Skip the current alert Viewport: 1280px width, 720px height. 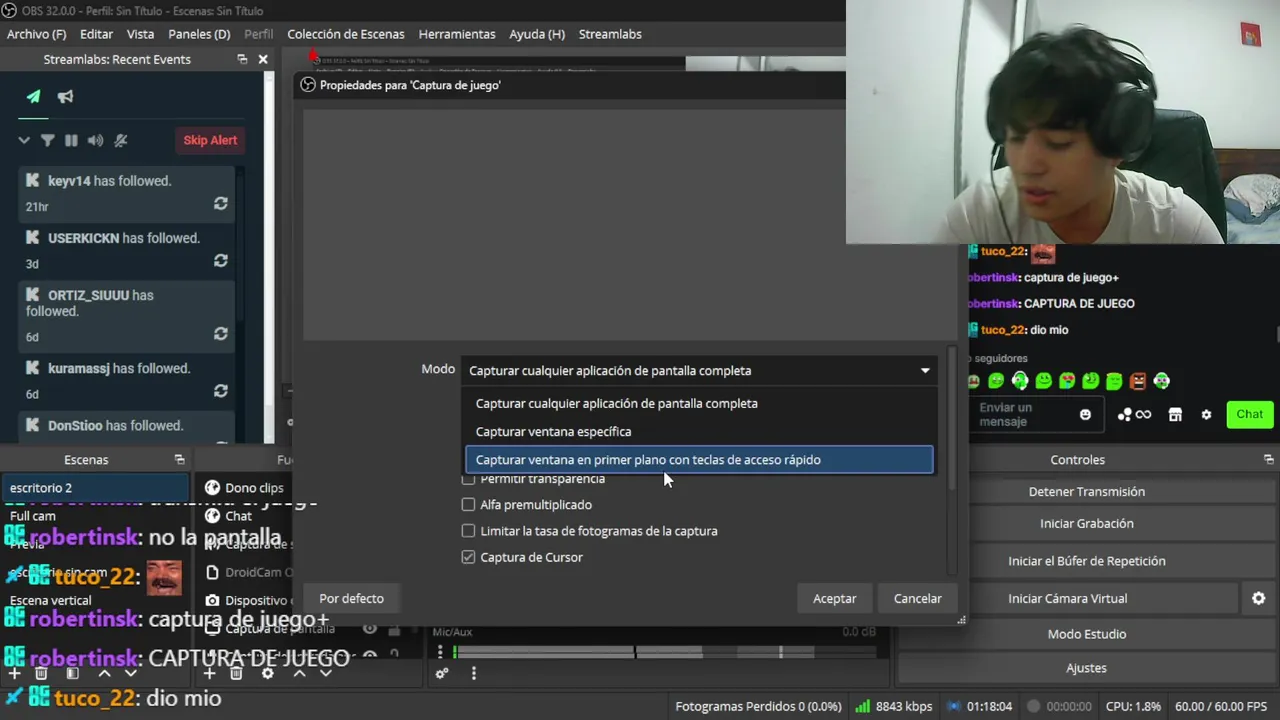click(210, 140)
